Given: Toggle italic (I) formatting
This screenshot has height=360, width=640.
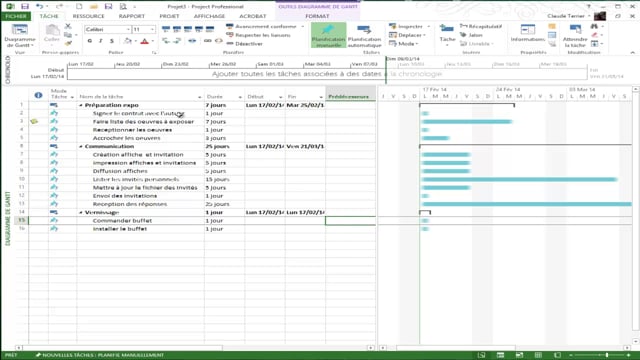Looking at the screenshot, I should [x=100, y=41].
